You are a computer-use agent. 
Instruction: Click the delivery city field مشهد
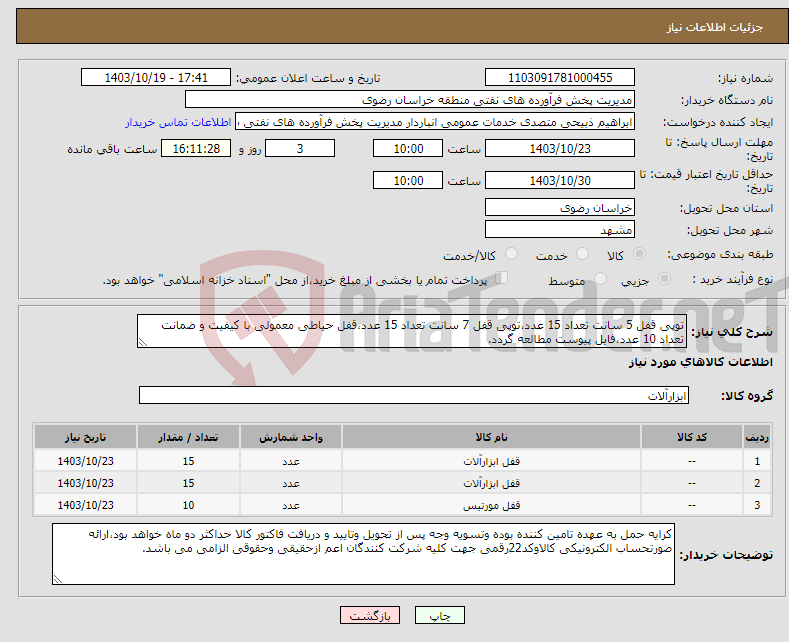[x=560, y=229]
